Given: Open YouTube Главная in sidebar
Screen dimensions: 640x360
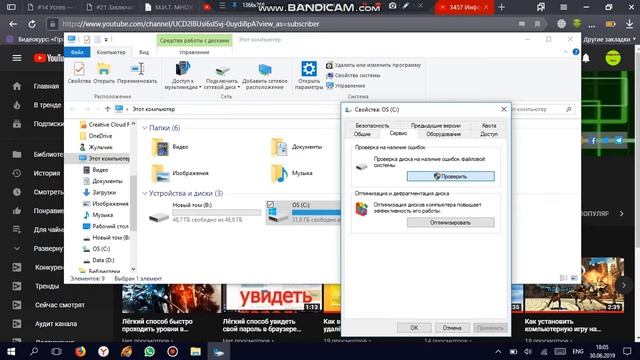Looking at the screenshot, I should click(35, 86).
